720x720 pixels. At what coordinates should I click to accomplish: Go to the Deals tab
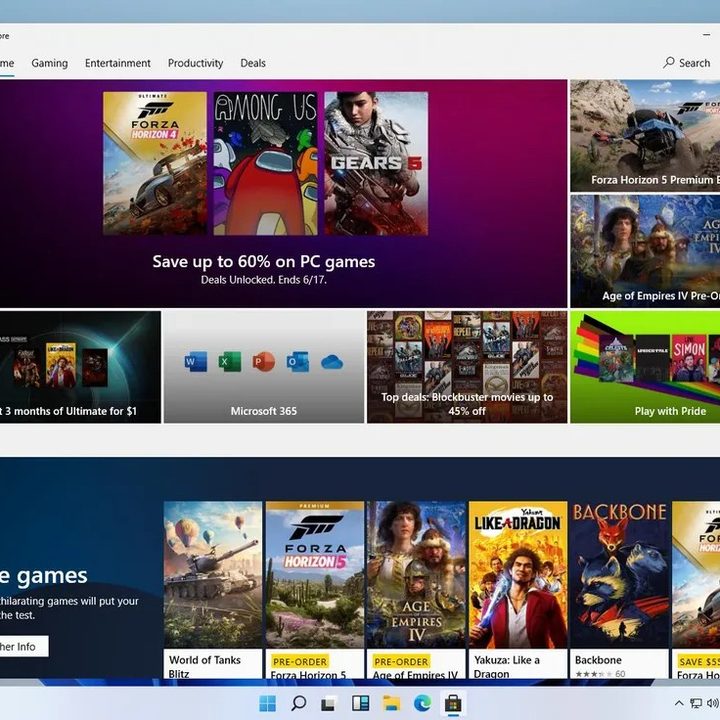pos(253,63)
